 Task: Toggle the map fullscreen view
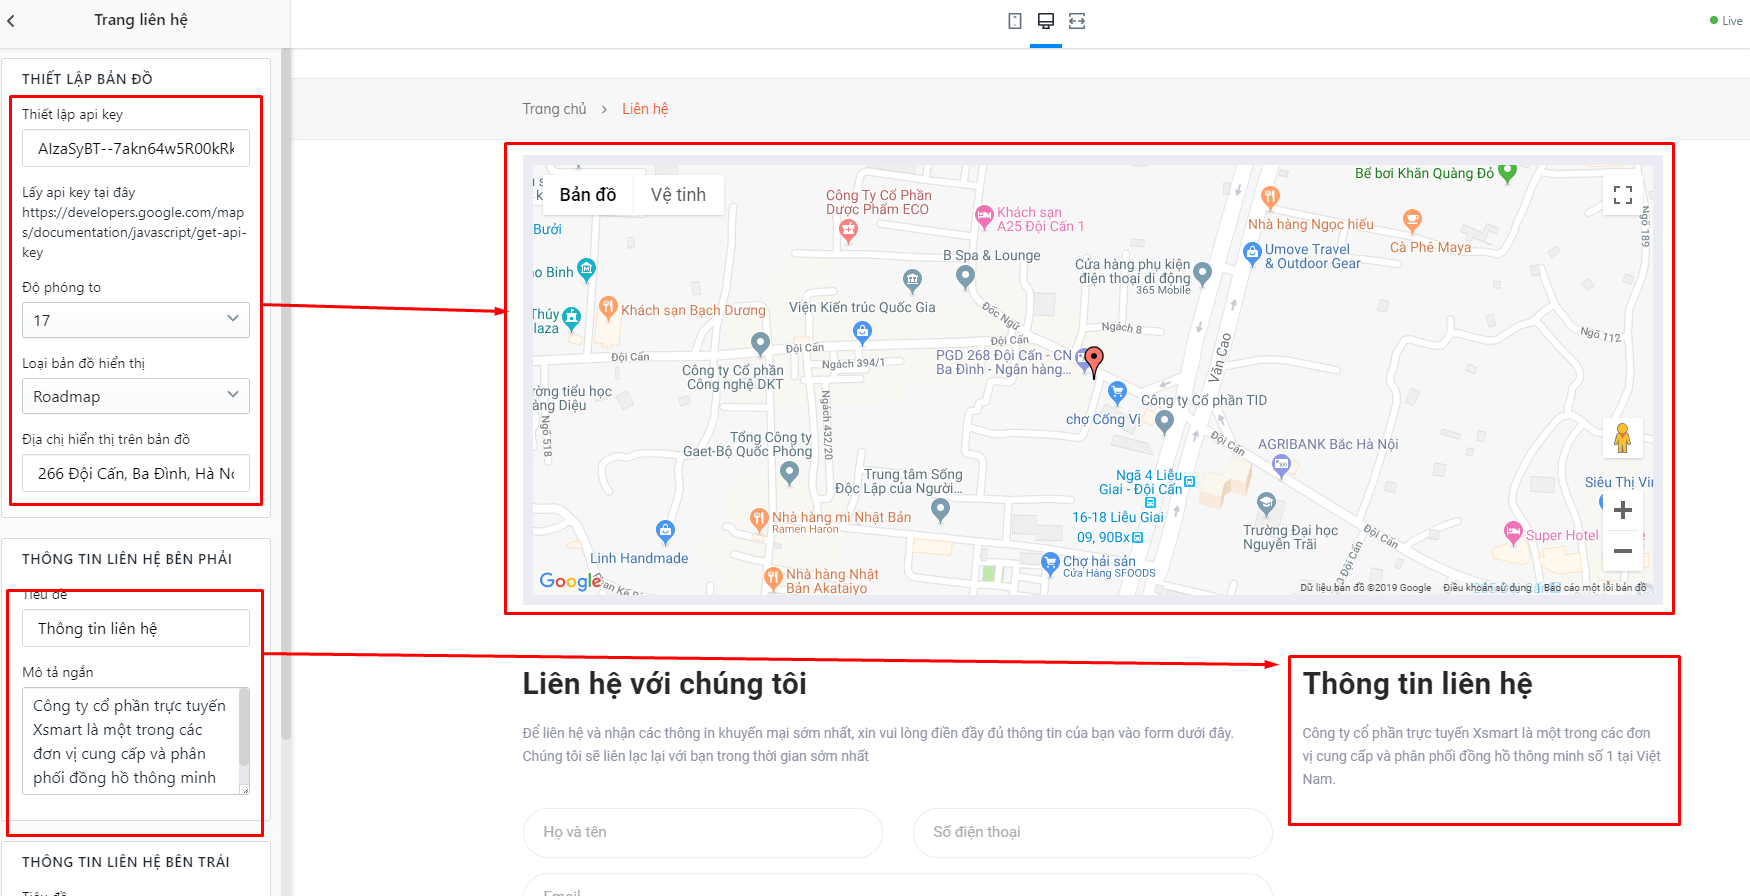1623,195
